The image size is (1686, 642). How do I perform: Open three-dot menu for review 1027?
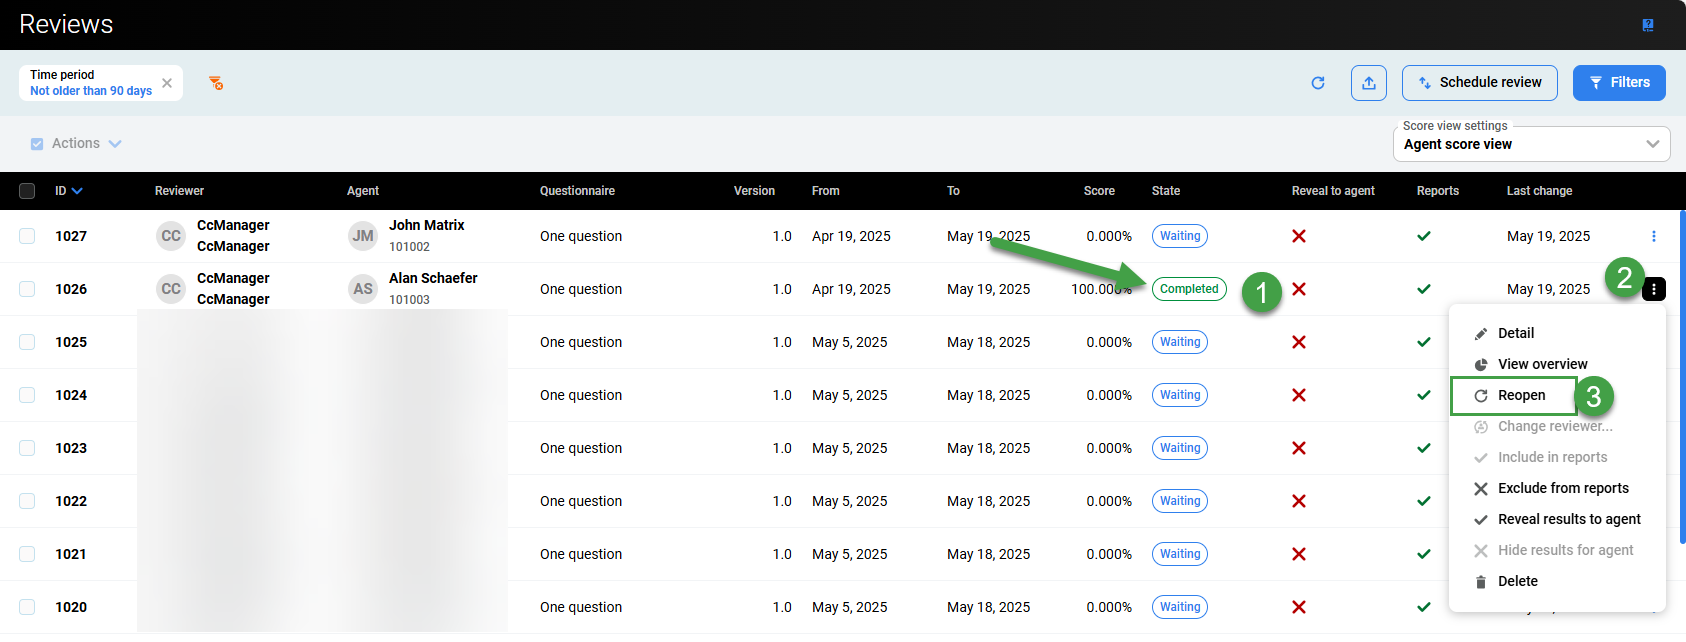point(1654,236)
